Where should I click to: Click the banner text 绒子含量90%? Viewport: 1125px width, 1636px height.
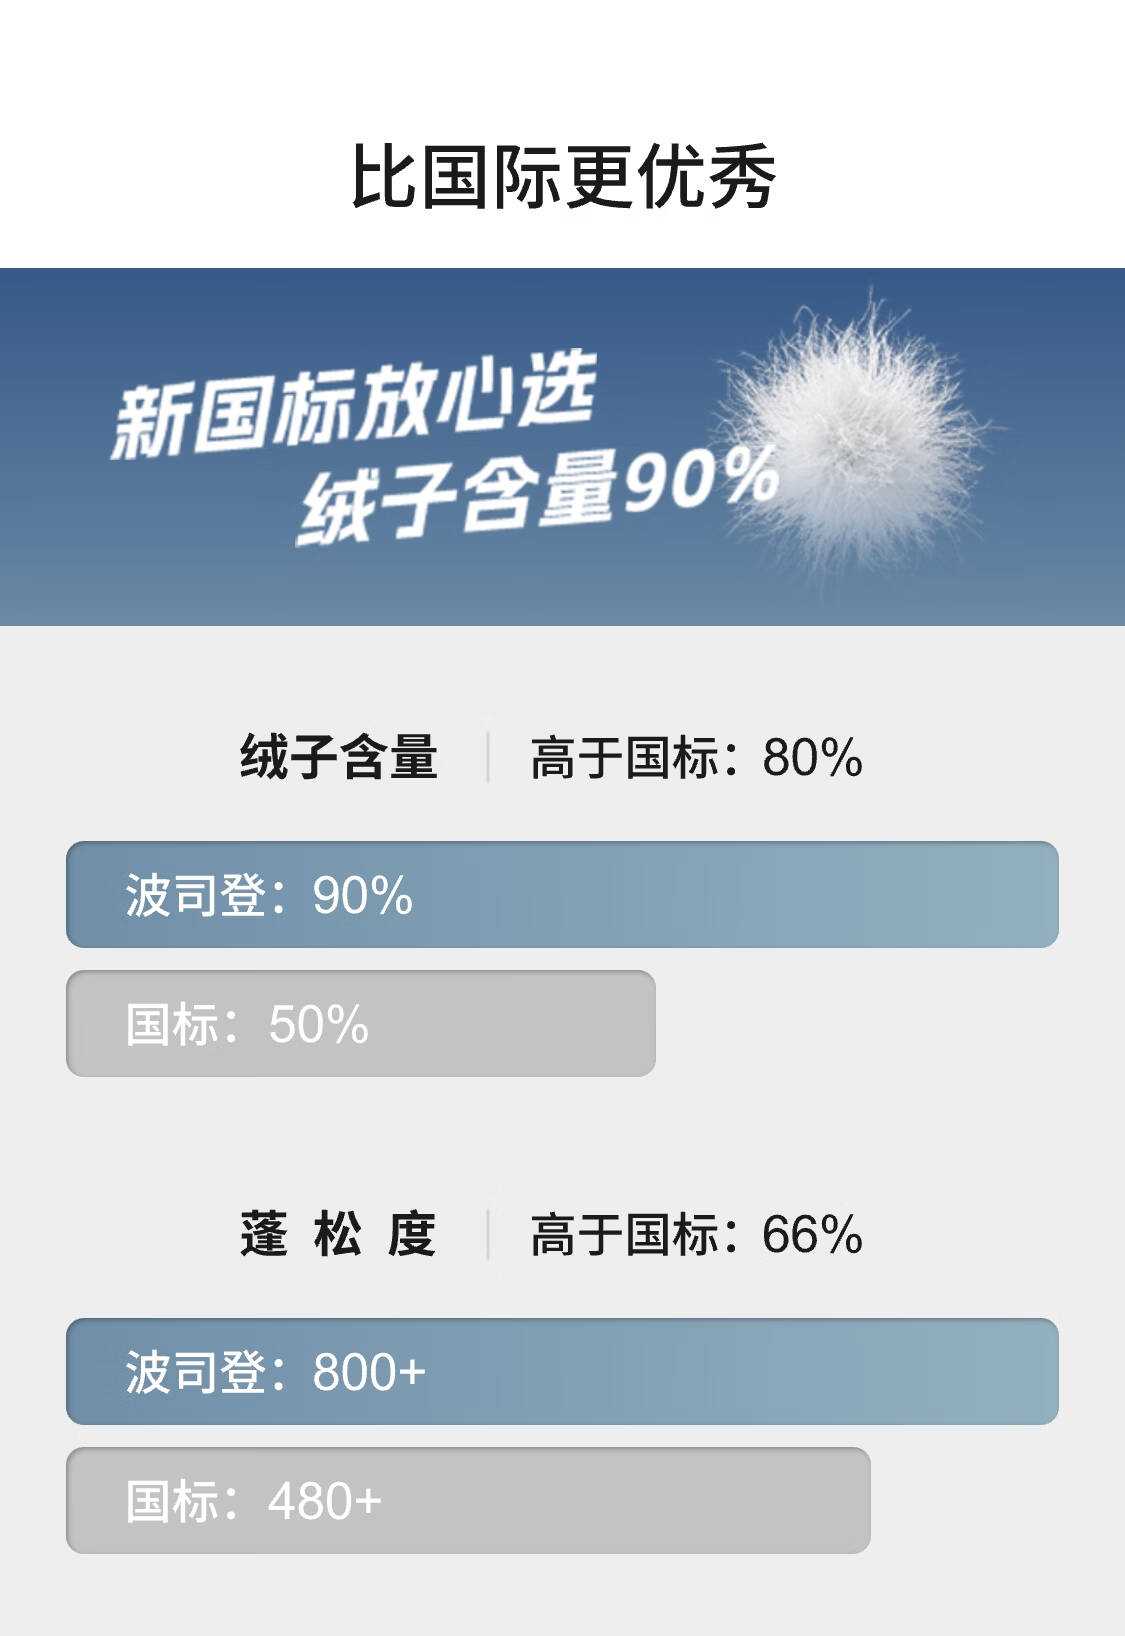(x=538, y=495)
